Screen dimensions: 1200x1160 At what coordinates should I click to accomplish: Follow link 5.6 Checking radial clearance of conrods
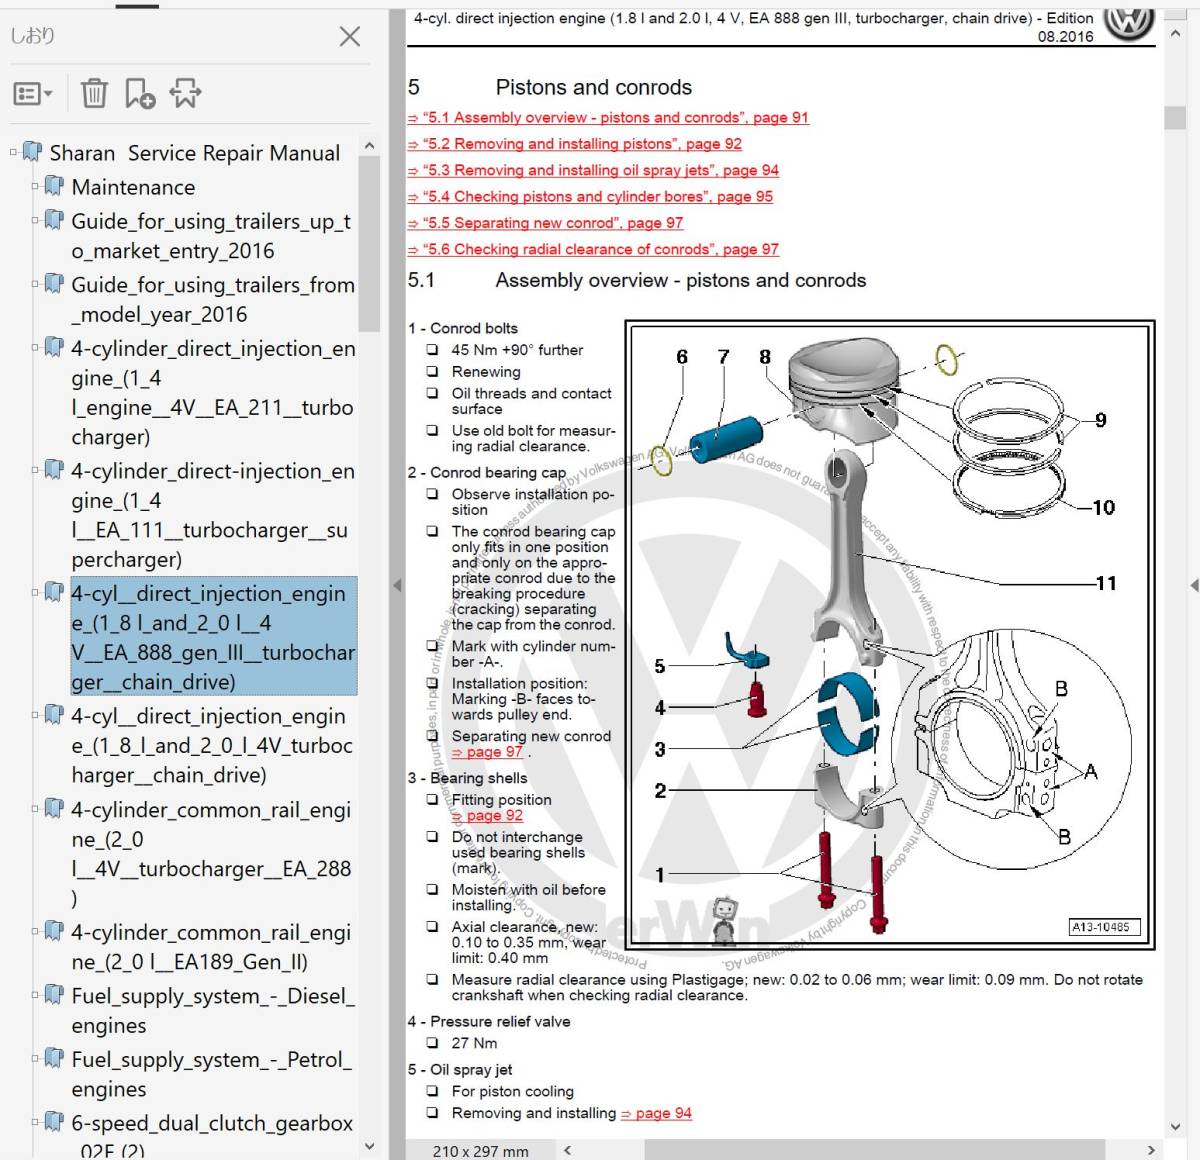click(593, 249)
